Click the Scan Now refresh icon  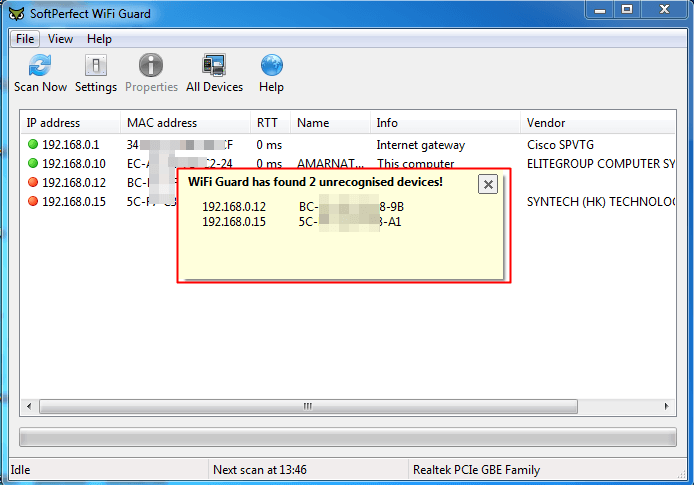[x=40, y=65]
